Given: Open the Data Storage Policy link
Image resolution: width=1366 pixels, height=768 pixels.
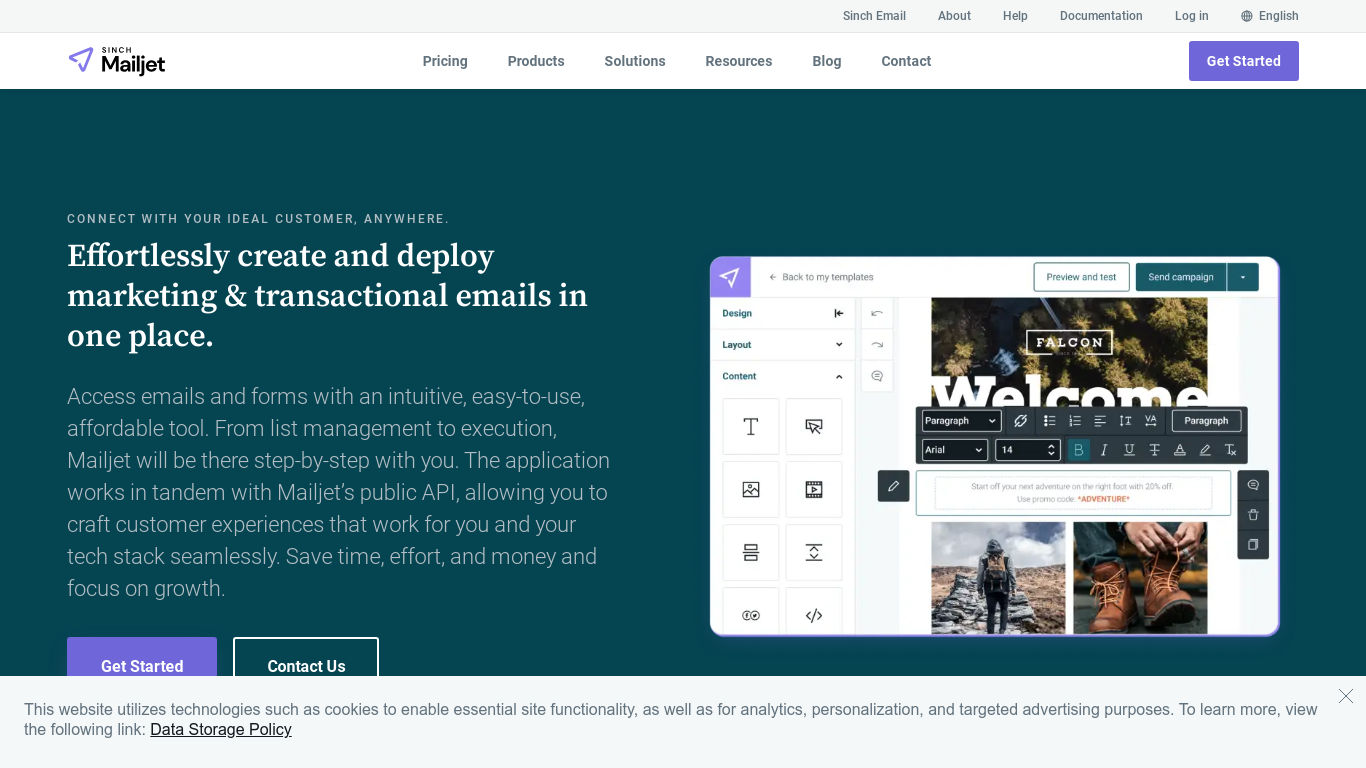Looking at the screenshot, I should [221, 729].
